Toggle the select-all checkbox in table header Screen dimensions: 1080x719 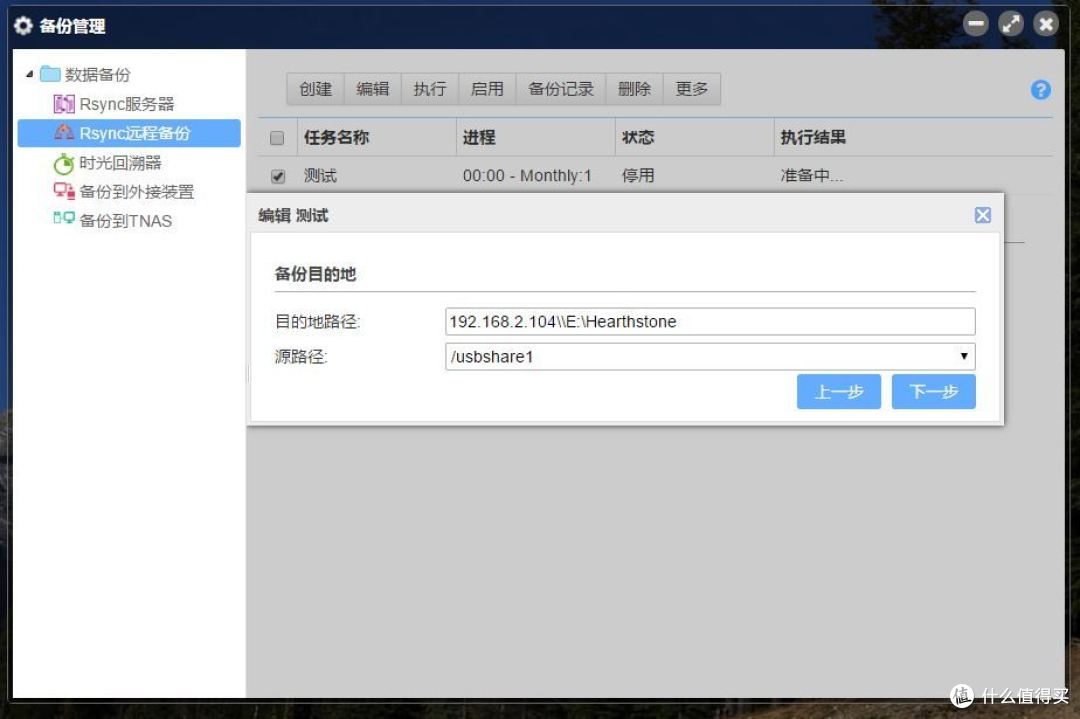point(277,138)
